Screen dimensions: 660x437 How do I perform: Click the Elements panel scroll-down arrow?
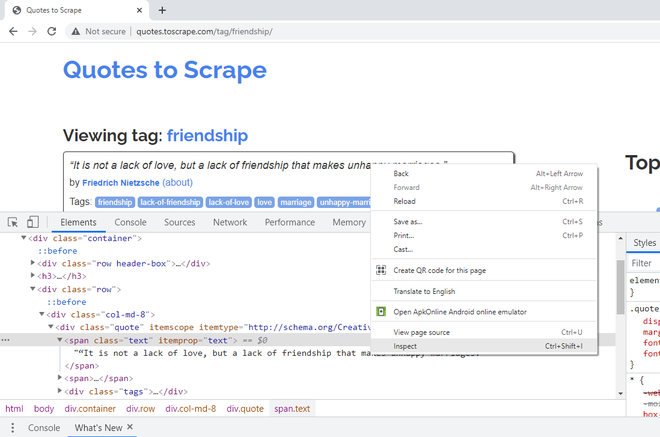(x=620, y=394)
